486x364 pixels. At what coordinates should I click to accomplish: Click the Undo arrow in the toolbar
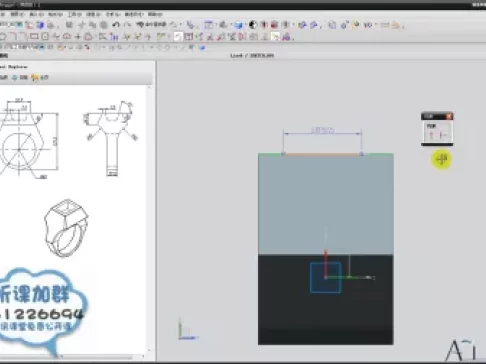pyautogui.click(x=116, y=24)
